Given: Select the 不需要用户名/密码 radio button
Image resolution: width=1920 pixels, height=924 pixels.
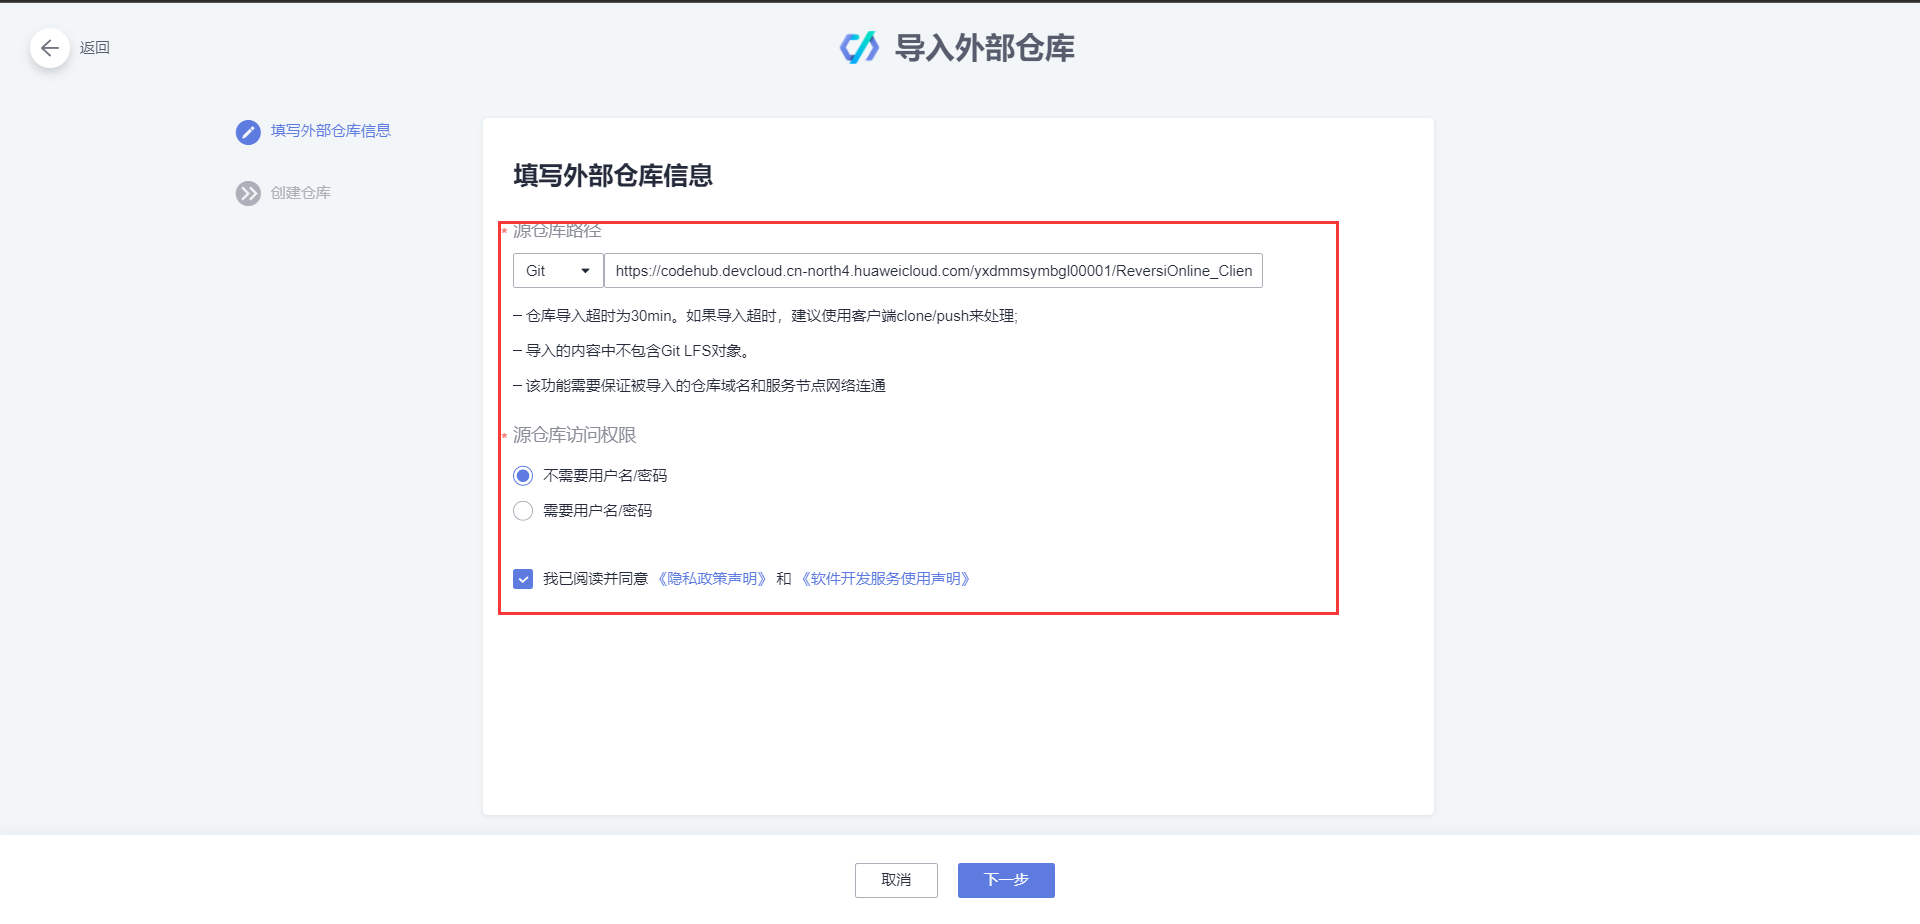Looking at the screenshot, I should [x=522, y=475].
